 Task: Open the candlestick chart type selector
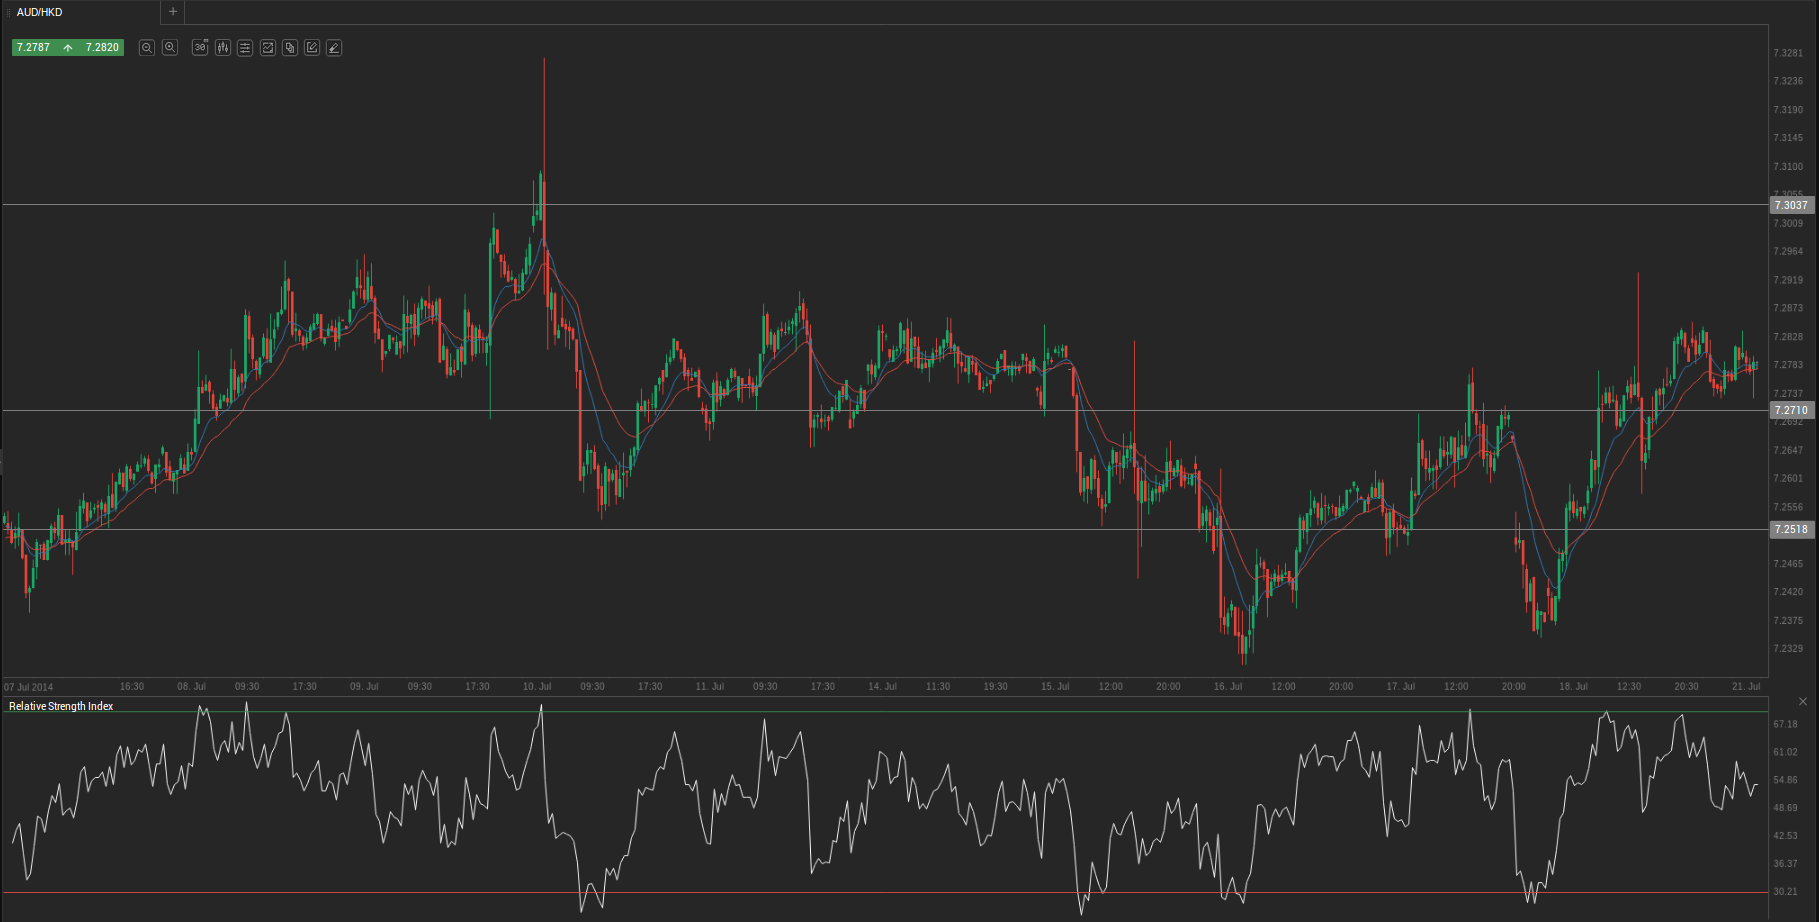(x=222, y=48)
